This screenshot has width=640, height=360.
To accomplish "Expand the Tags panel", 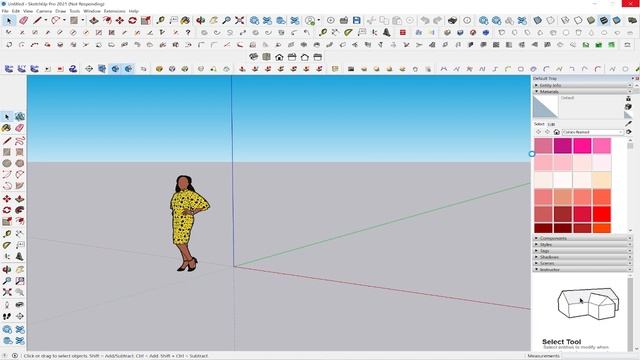I will (x=582, y=251).
